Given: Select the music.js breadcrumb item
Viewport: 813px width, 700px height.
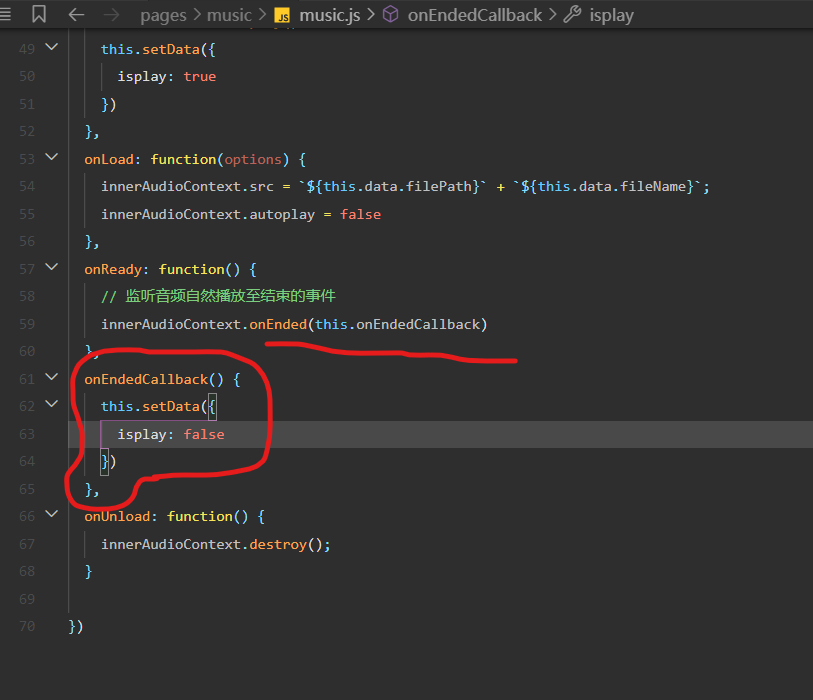Looking at the screenshot, I should (x=330, y=16).
